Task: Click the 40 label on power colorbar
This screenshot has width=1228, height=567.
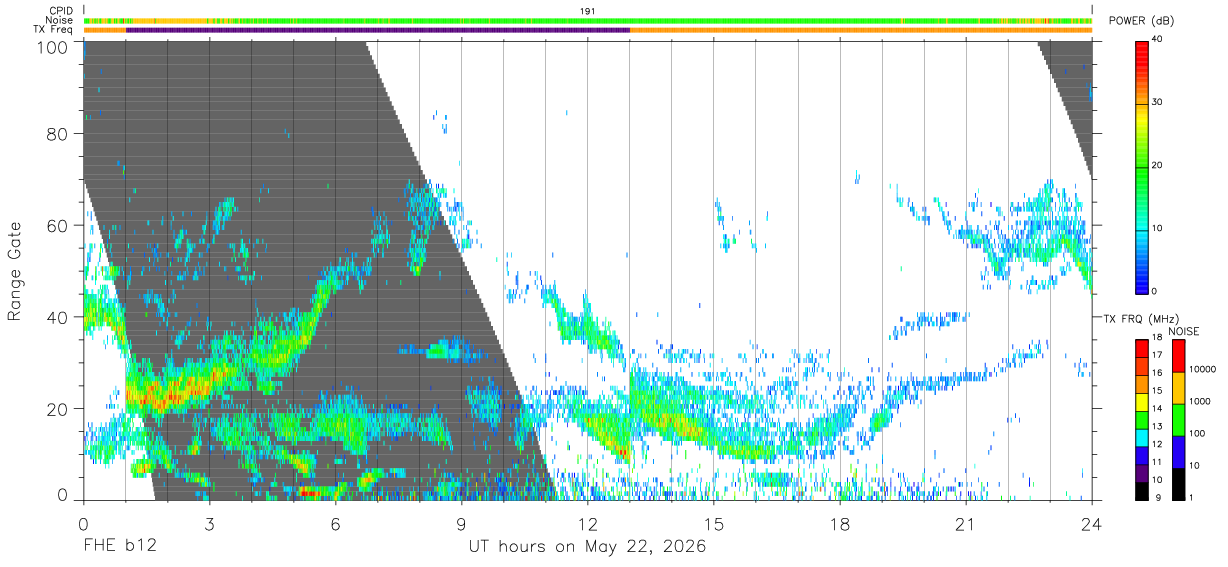Action: [1158, 40]
